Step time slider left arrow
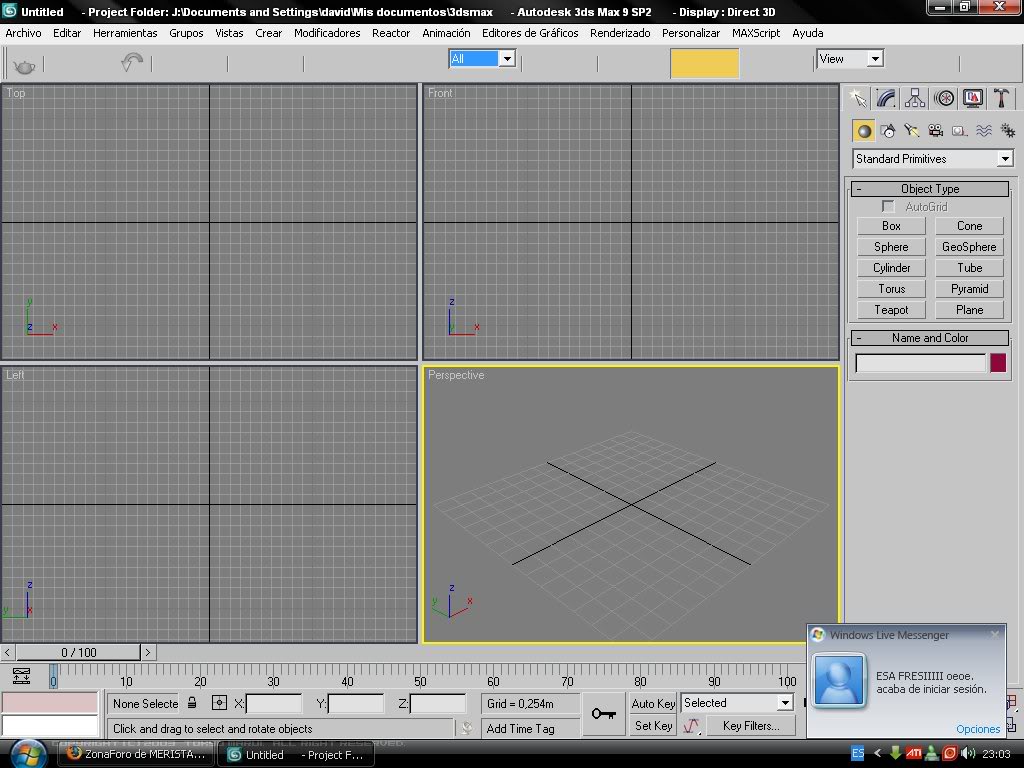The image size is (1024, 768). point(8,652)
